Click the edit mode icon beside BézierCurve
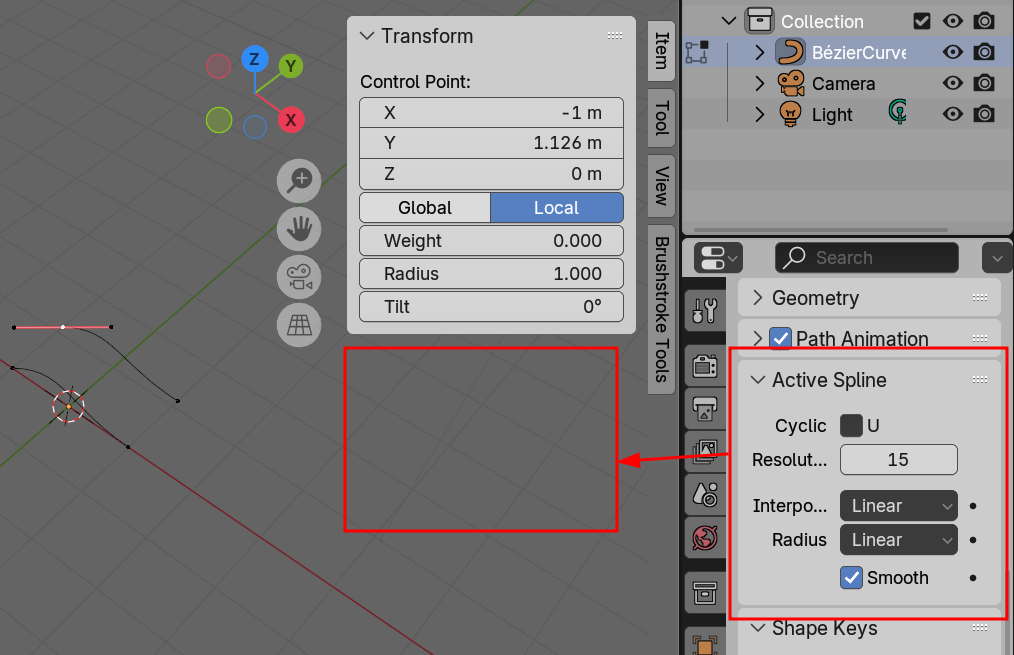Screen dimensions: 1014x655 [x=697, y=52]
